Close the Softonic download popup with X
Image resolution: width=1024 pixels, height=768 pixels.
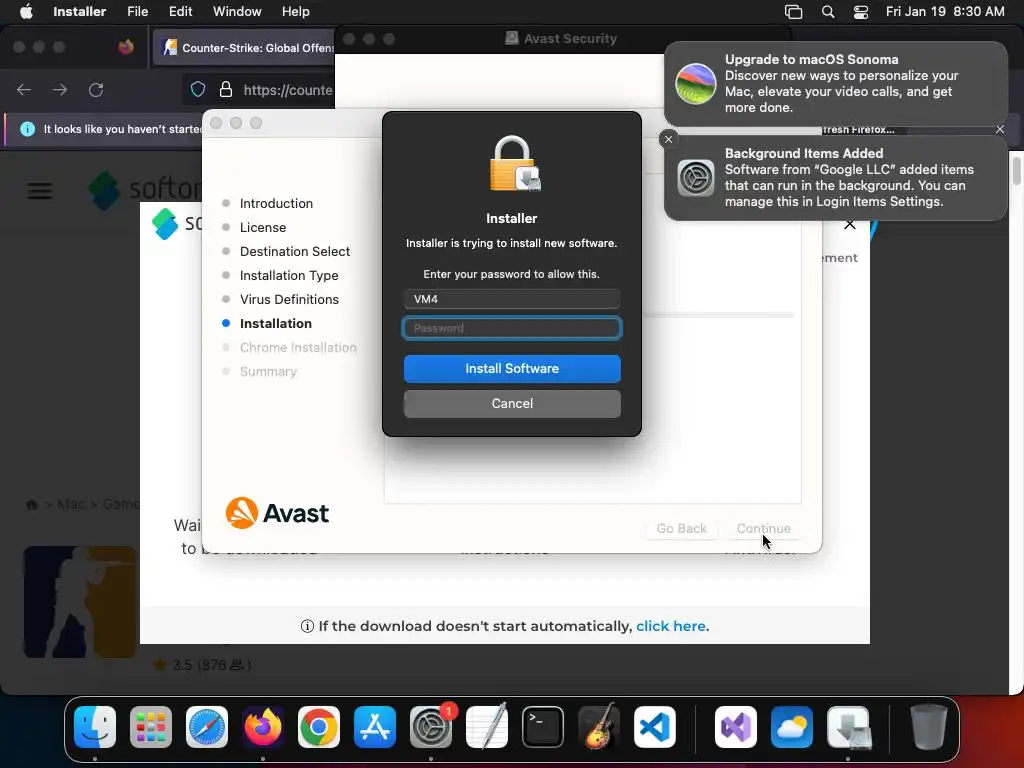click(x=850, y=225)
